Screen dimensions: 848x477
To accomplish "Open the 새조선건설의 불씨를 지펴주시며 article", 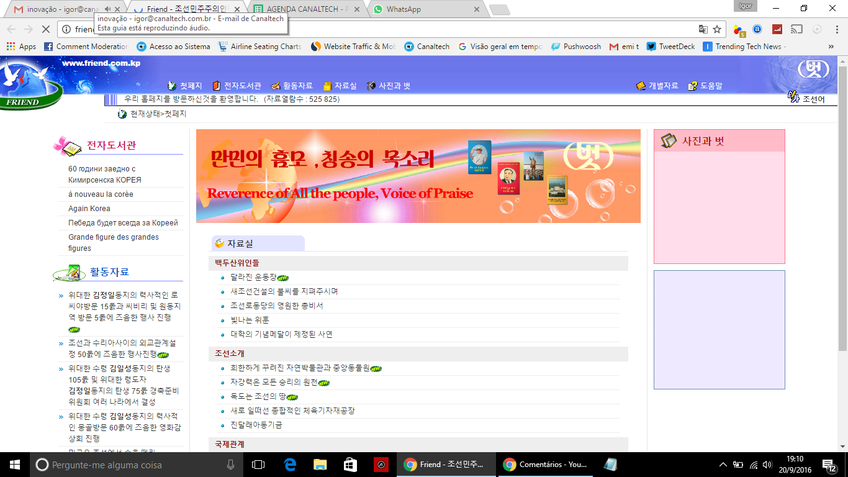I will click(284, 291).
